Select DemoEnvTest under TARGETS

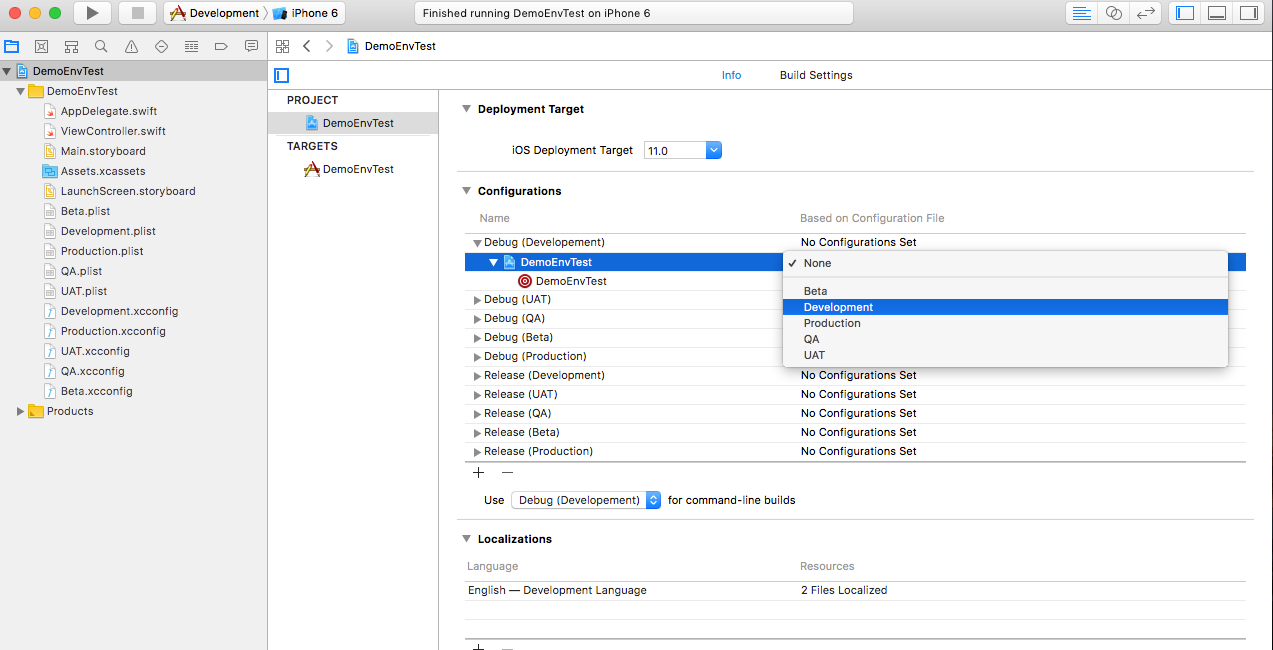click(353, 169)
